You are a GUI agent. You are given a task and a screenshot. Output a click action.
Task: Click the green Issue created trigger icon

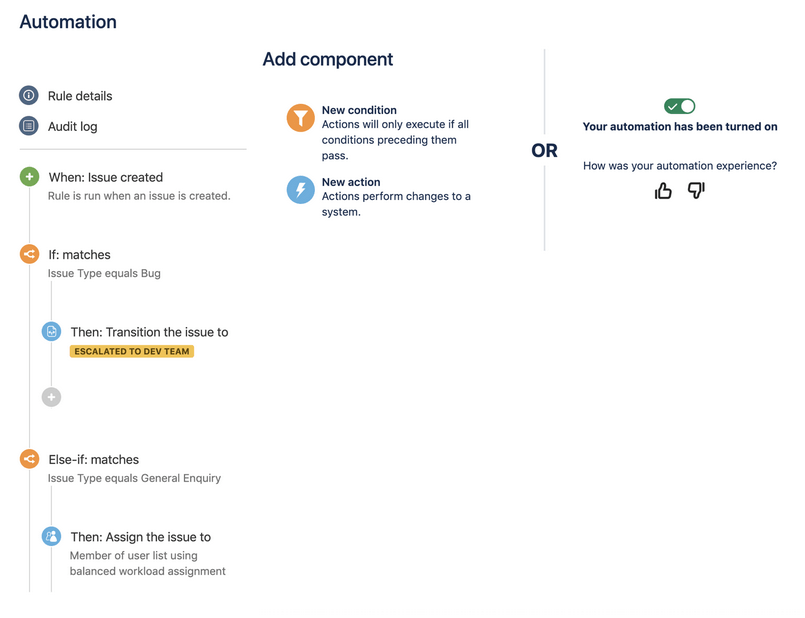point(29,177)
